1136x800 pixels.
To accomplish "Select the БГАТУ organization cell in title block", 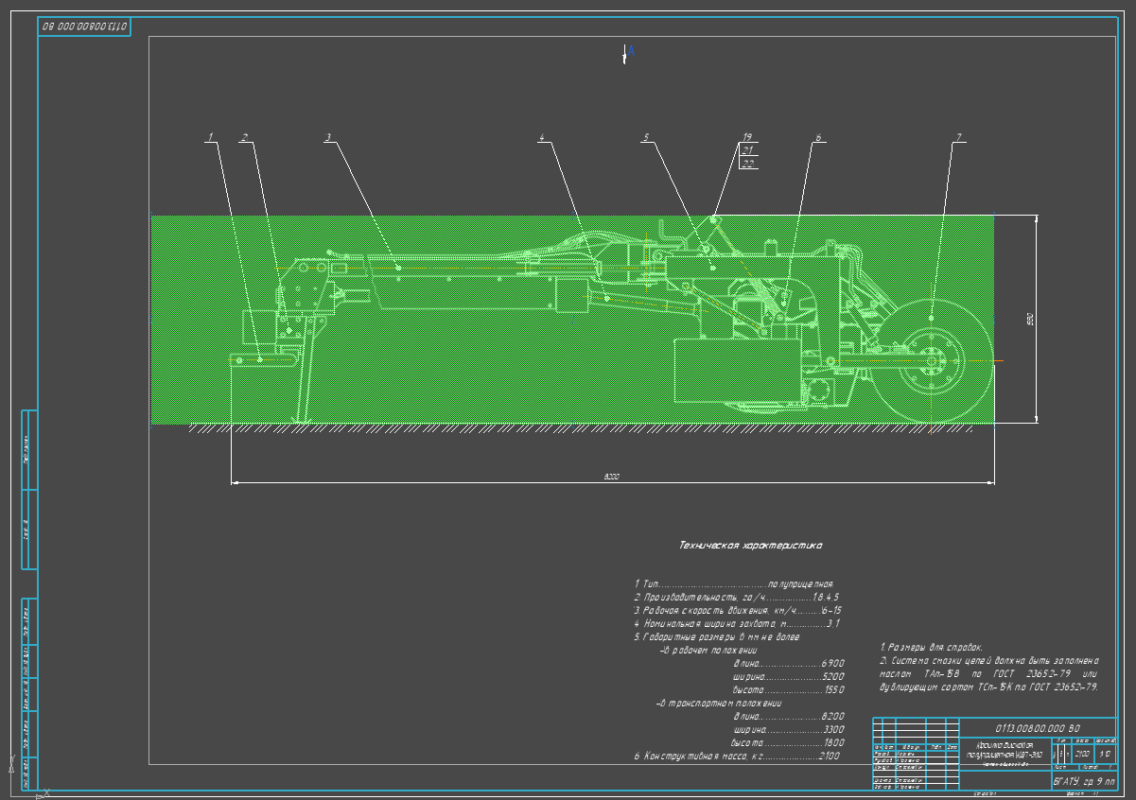I will pyautogui.click(x=1083, y=778).
